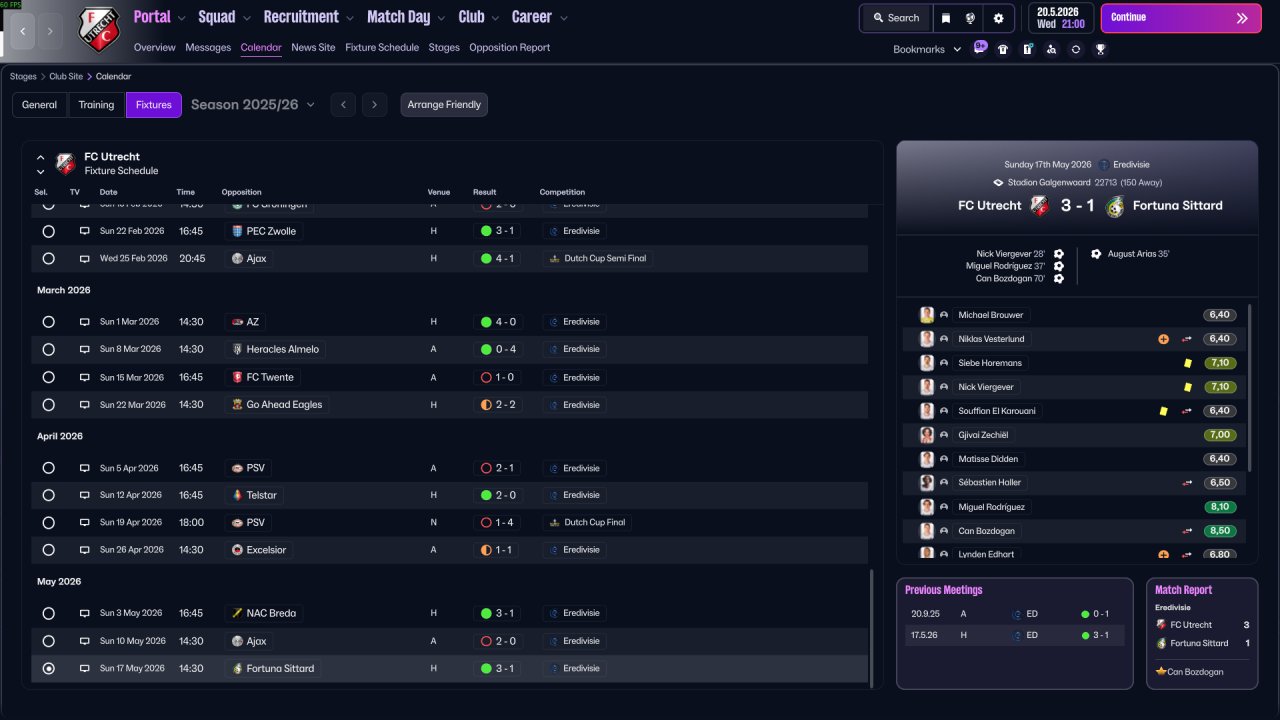1280x720 pixels.
Task: Select the Ajax 25 Feb fixture radio button
Action: click(48, 258)
